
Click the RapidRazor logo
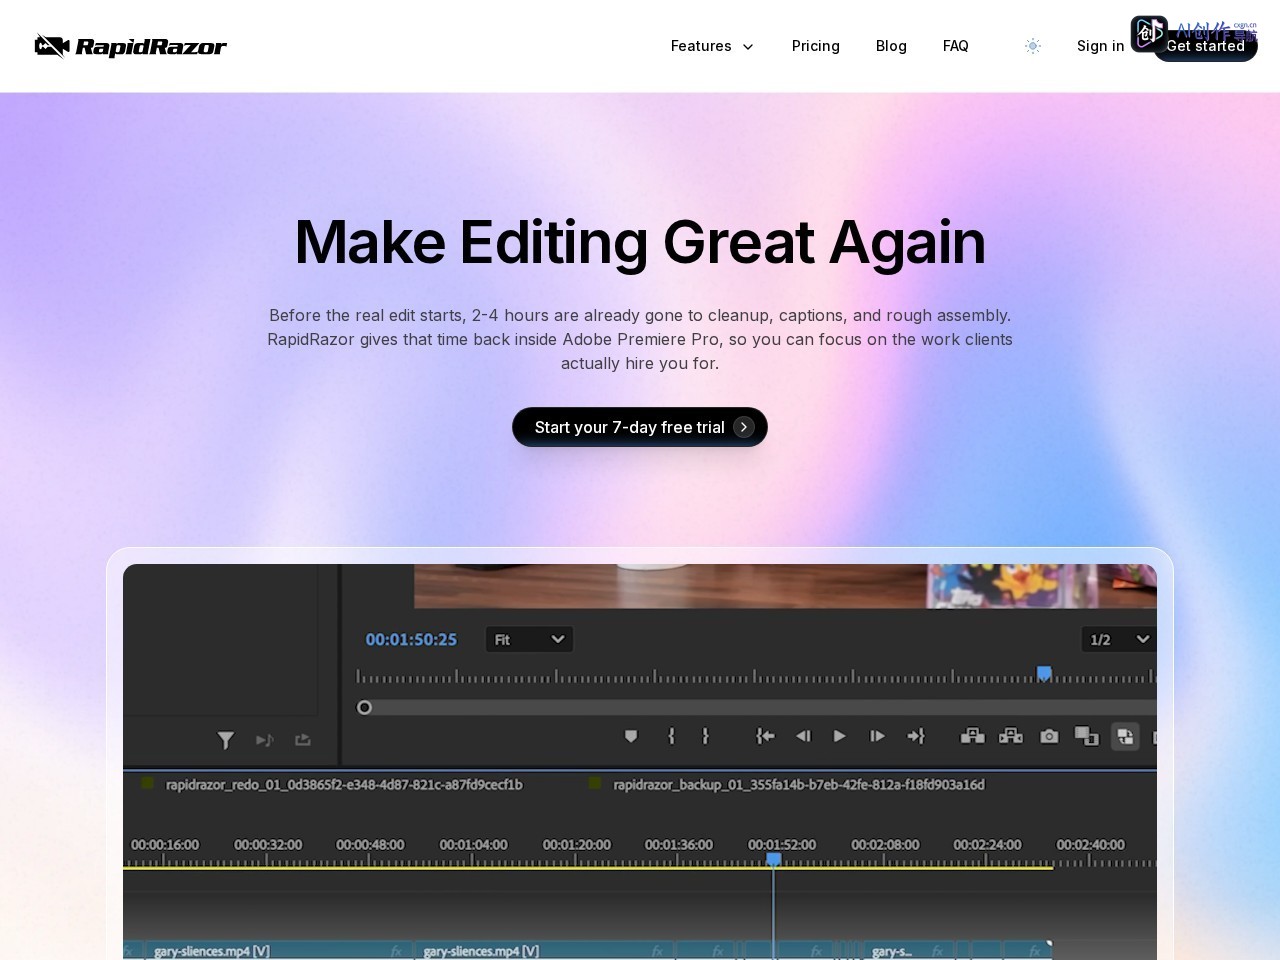(131, 46)
